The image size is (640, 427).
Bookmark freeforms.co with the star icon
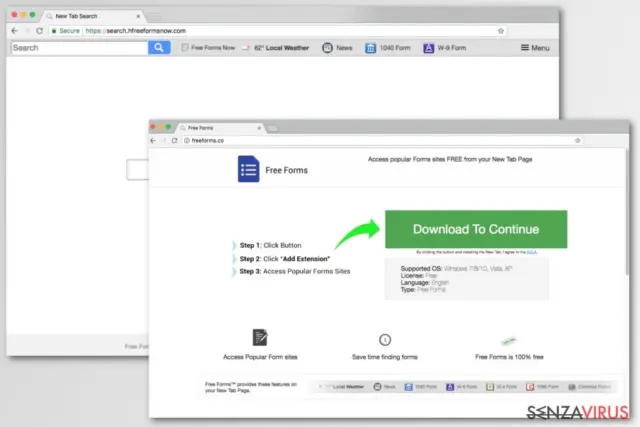(578, 140)
